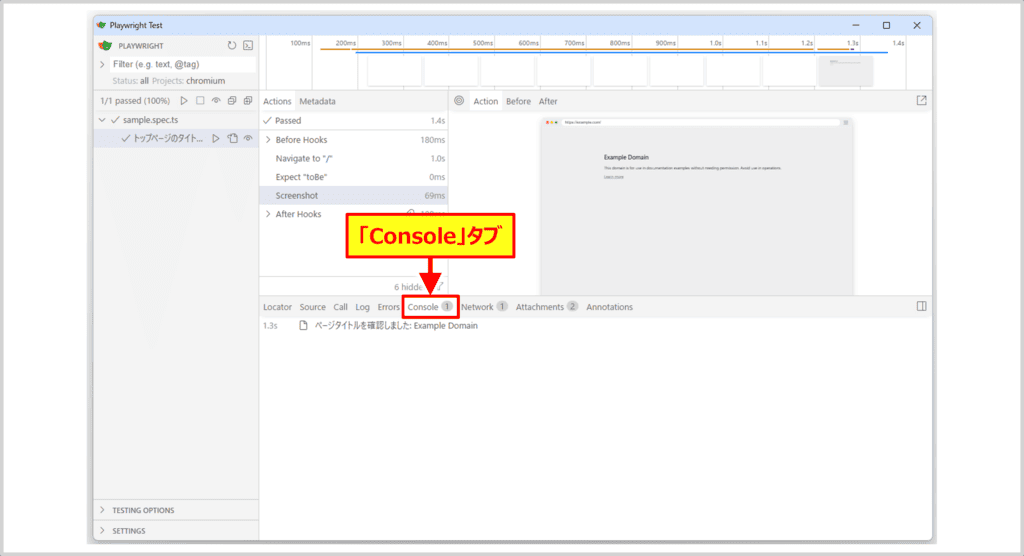Run the Japanese-titled test via its play icon
1024x556 pixels.
tap(215, 139)
